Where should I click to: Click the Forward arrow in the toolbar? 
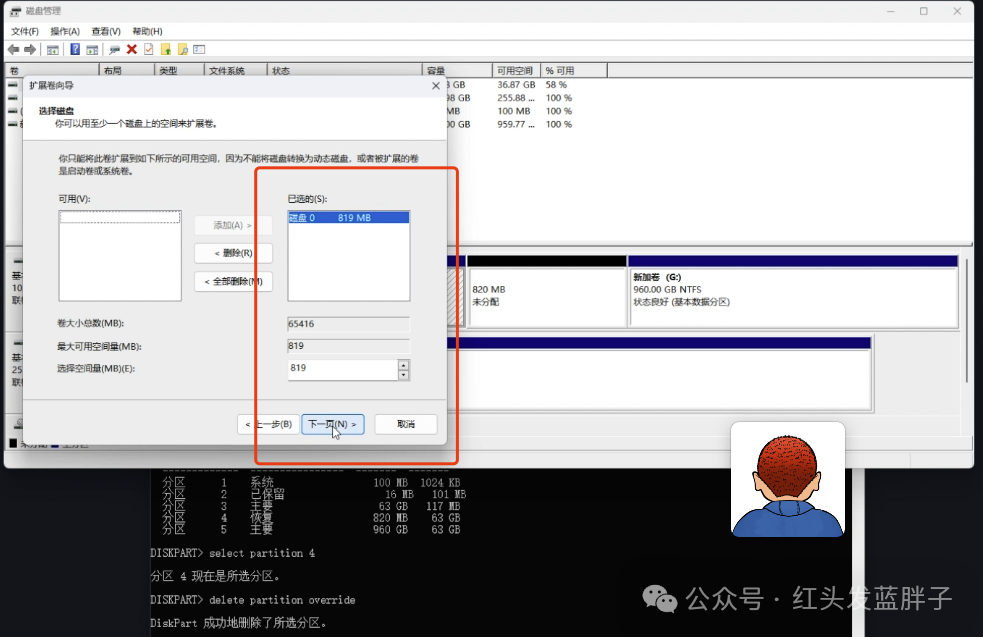click(x=29, y=50)
